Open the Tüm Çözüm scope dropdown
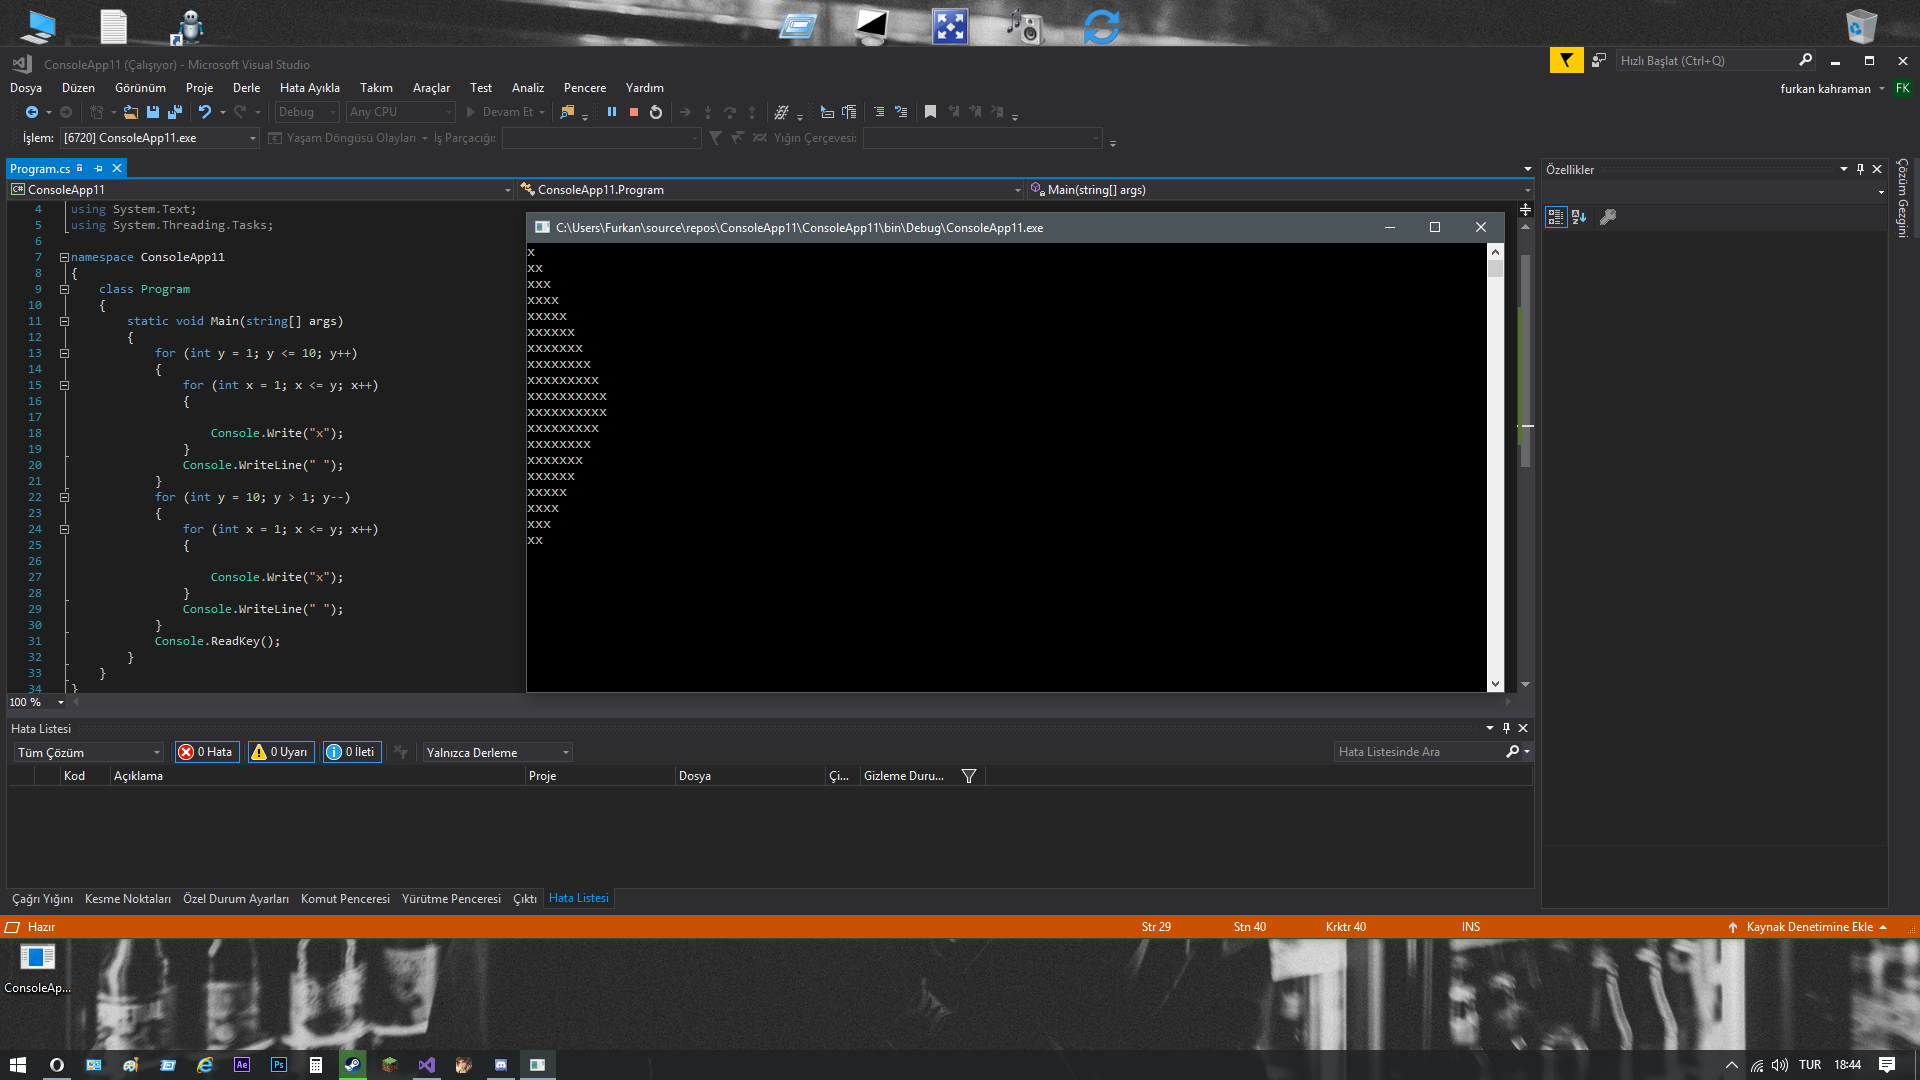The image size is (1920, 1080). point(88,752)
